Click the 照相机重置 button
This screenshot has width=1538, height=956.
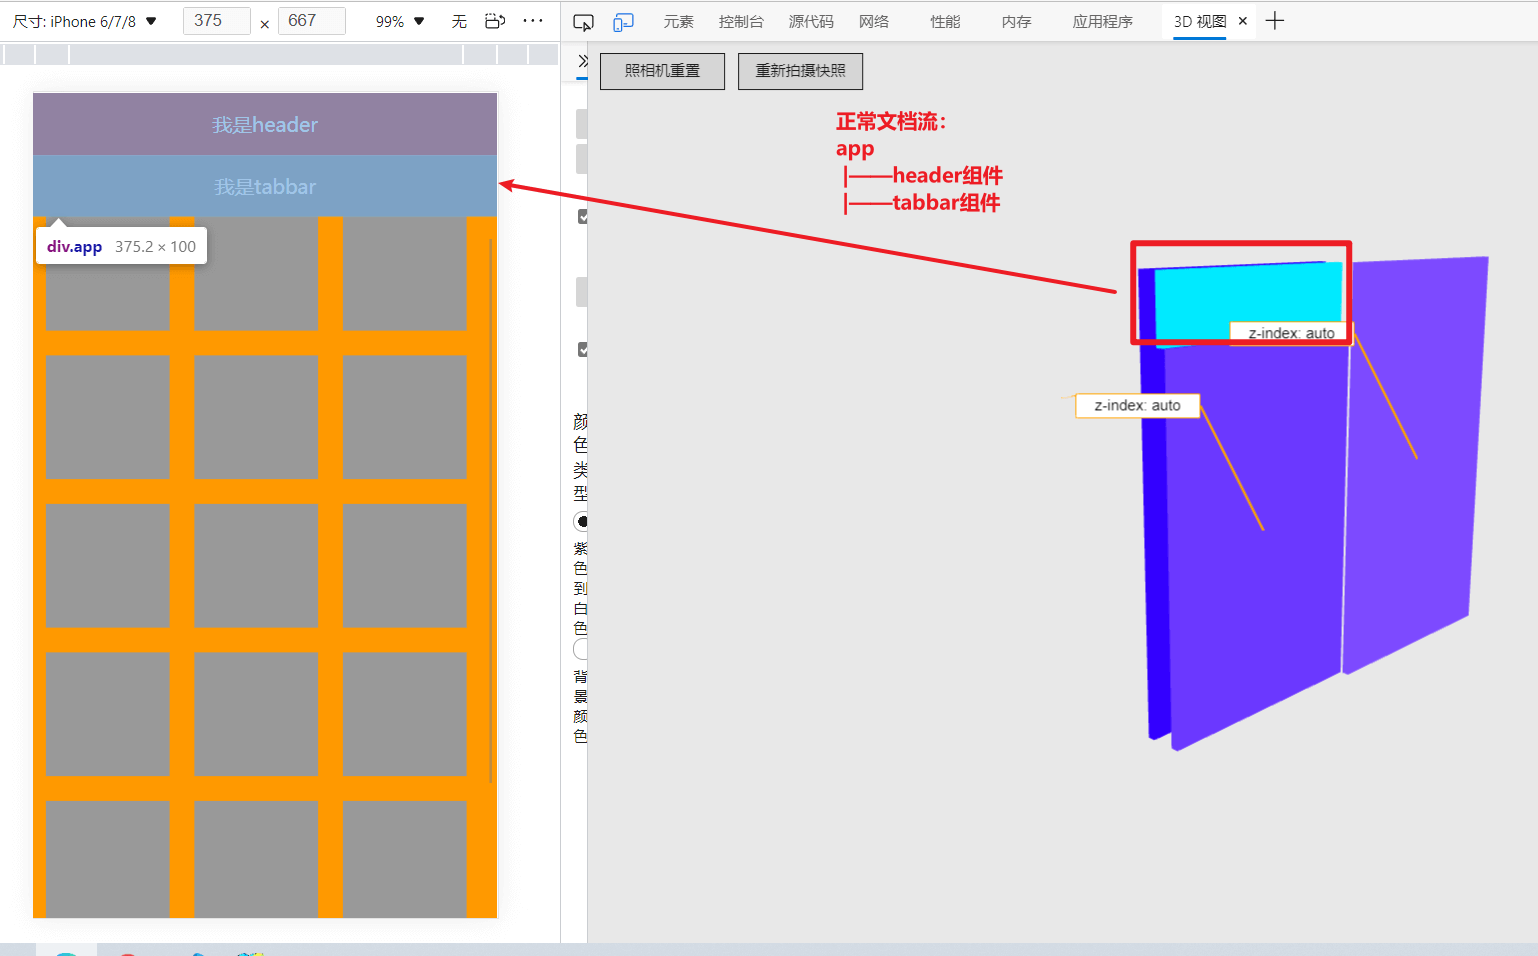point(662,71)
